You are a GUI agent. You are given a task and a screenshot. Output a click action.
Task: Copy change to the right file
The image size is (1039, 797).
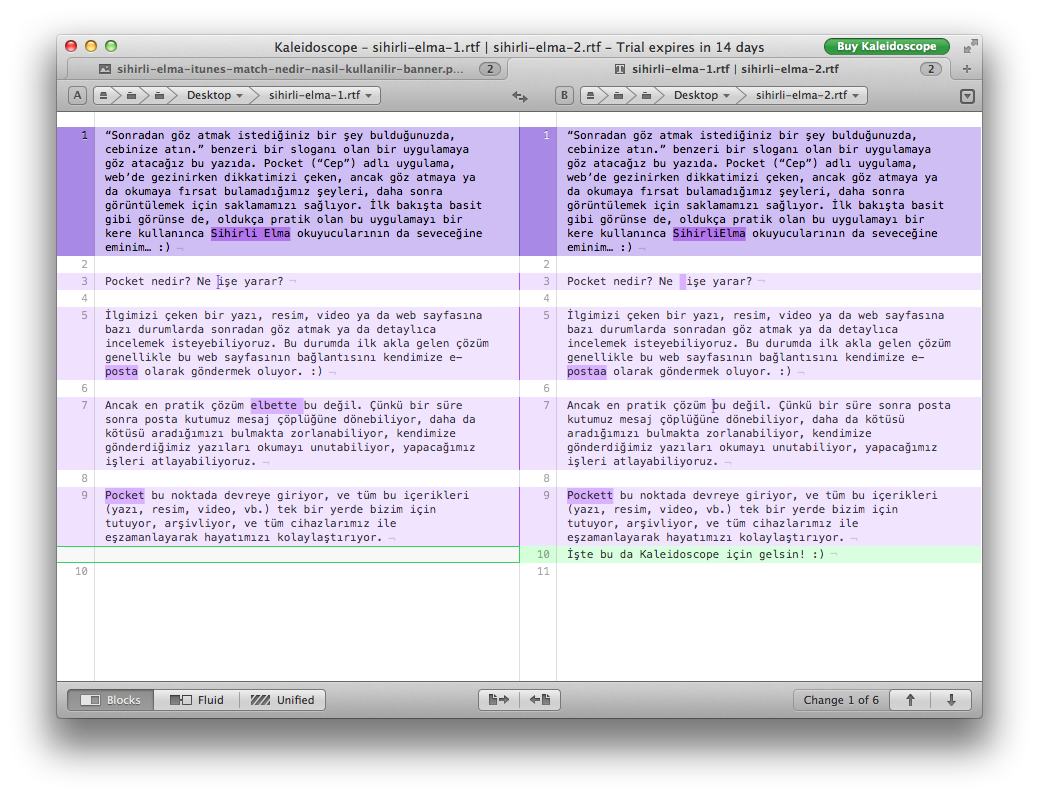[x=495, y=700]
